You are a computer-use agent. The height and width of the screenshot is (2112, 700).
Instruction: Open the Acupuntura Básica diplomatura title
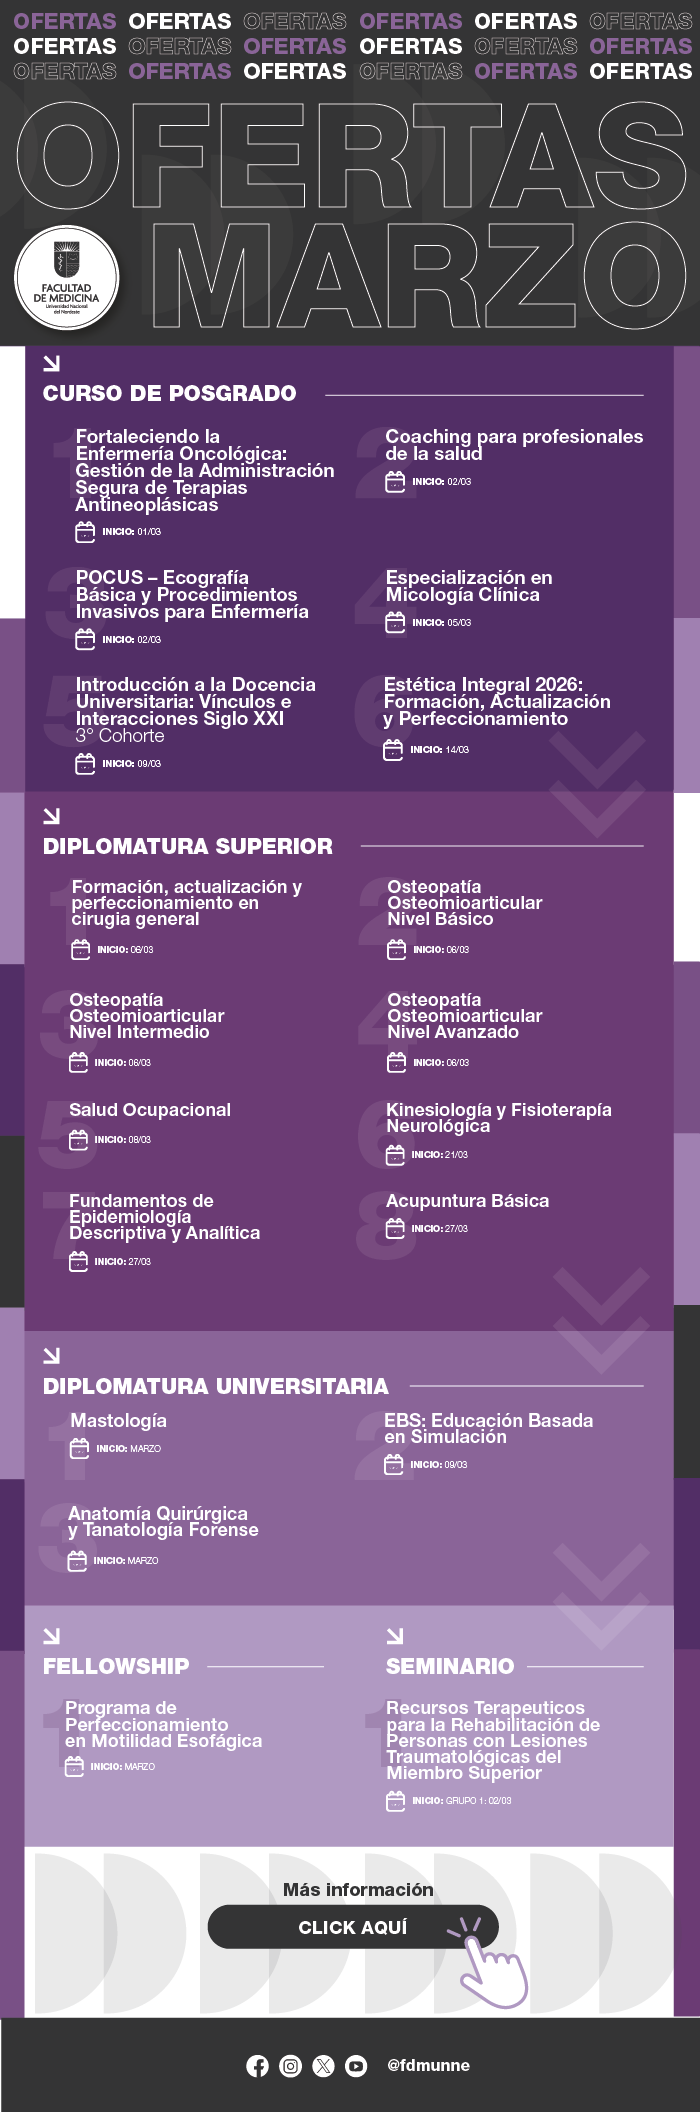[467, 1201]
